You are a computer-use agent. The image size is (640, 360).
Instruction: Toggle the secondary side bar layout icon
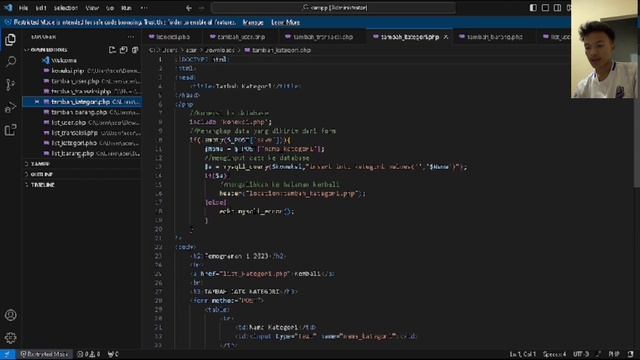[558, 8]
